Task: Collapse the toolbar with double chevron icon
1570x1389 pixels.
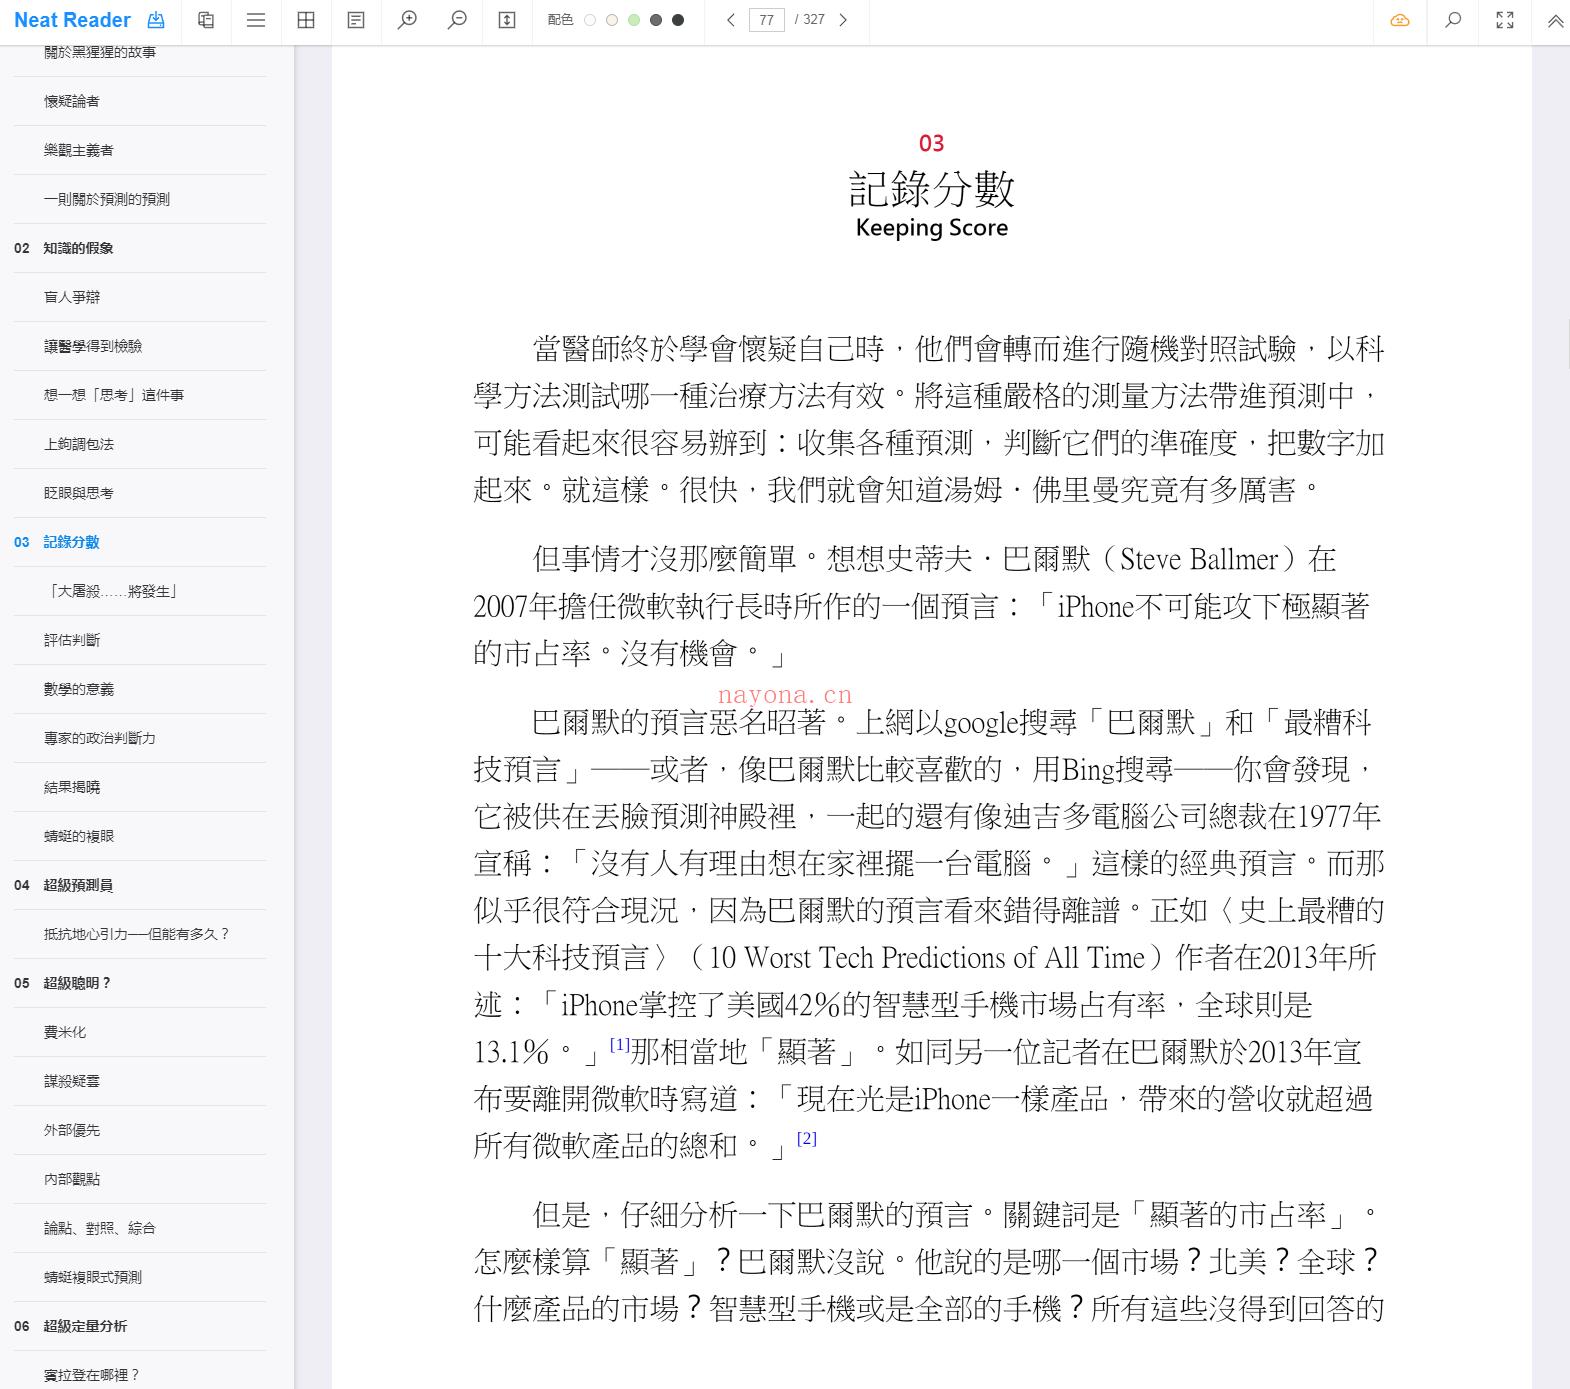Action: pyautogui.click(x=1555, y=20)
